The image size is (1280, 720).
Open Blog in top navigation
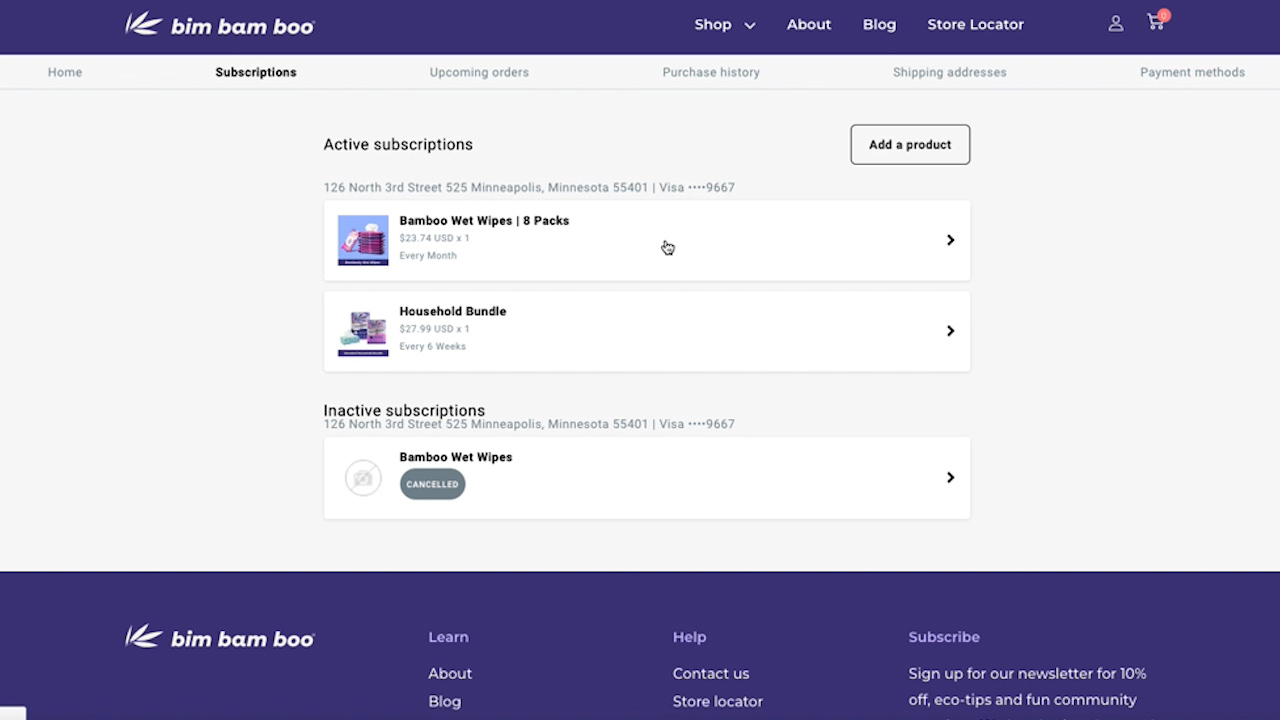pyautogui.click(x=880, y=24)
